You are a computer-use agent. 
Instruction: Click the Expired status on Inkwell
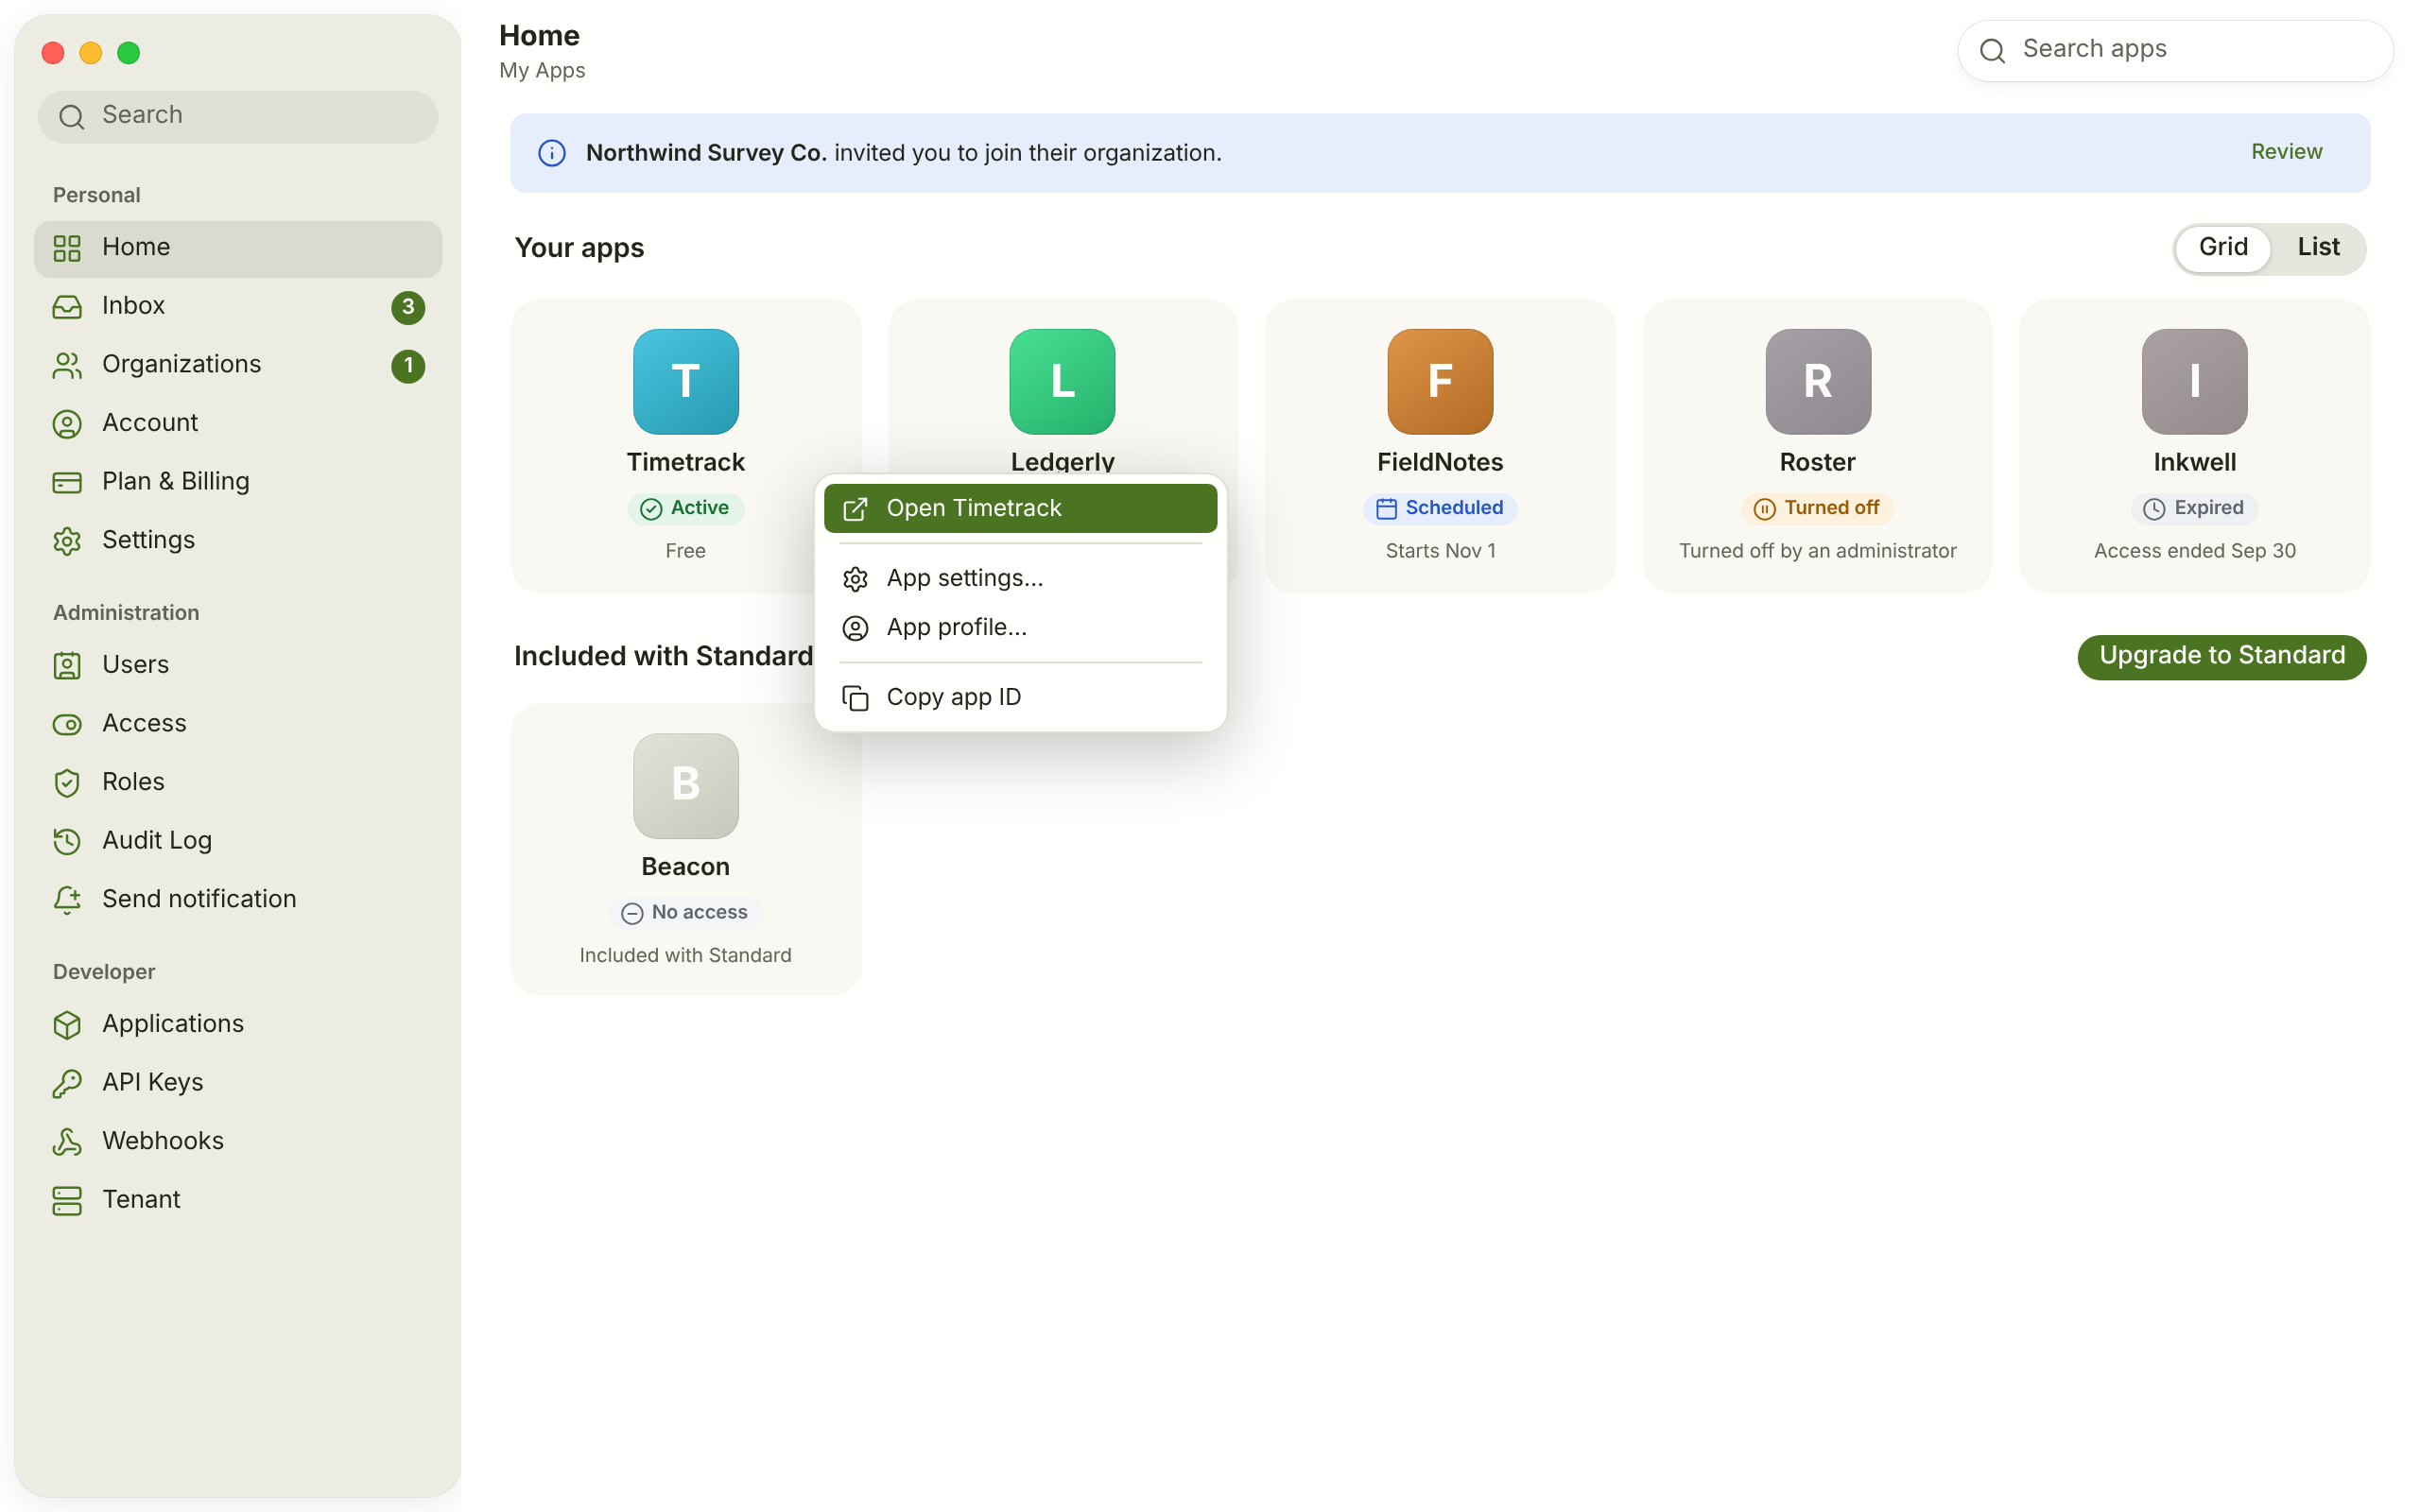click(x=2194, y=509)
